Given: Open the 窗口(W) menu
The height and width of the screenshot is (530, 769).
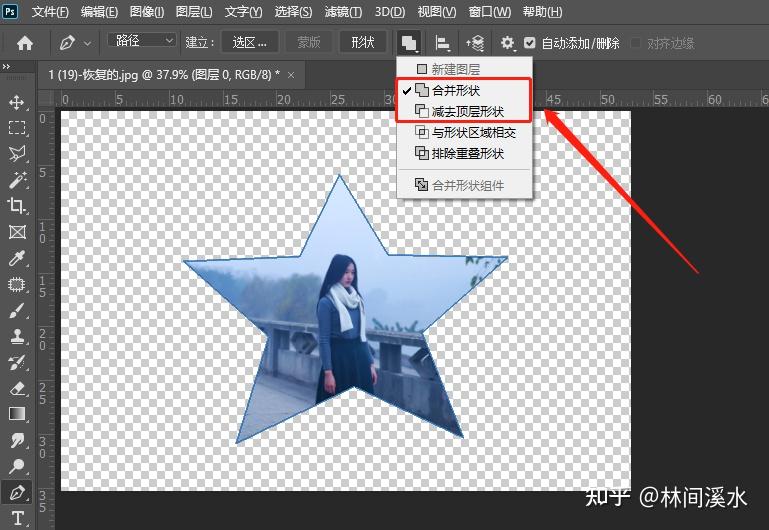Looking at the screenshot, I should pyautogui.click(x=489, y=12).
